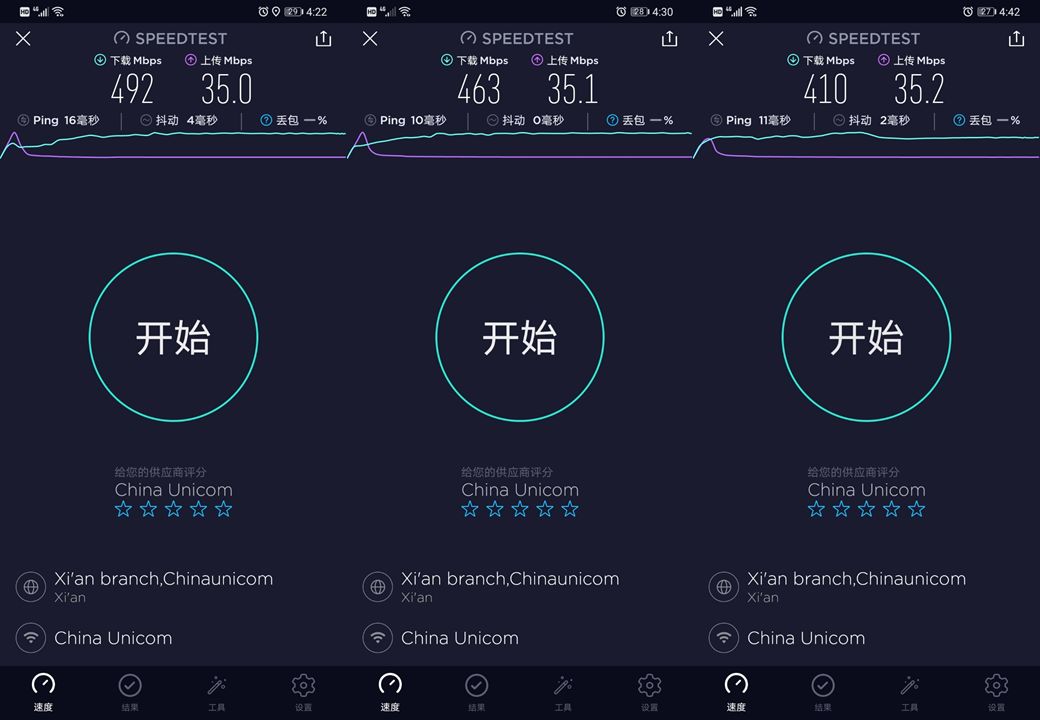Select Xi'an branch,Chinaunicom server in the left panel
The image size is (1040, 720).
163,586
